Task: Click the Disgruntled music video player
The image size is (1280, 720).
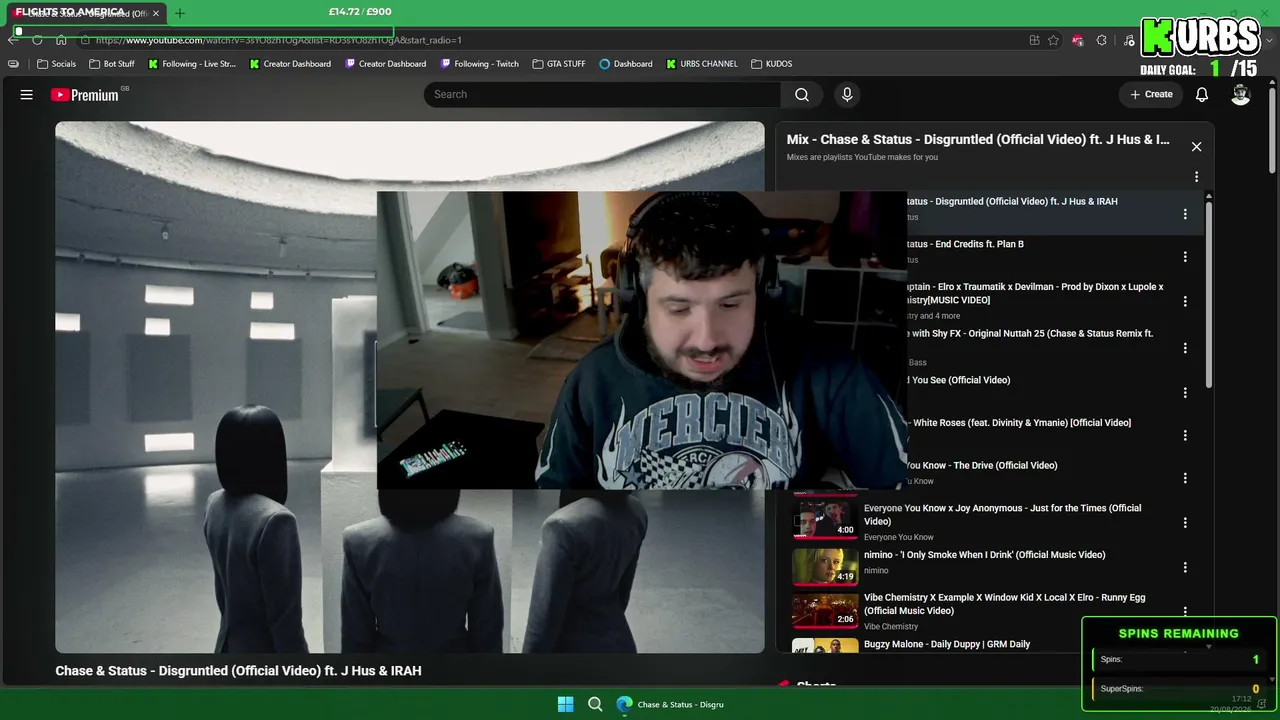Action: [x=410, y=387]
